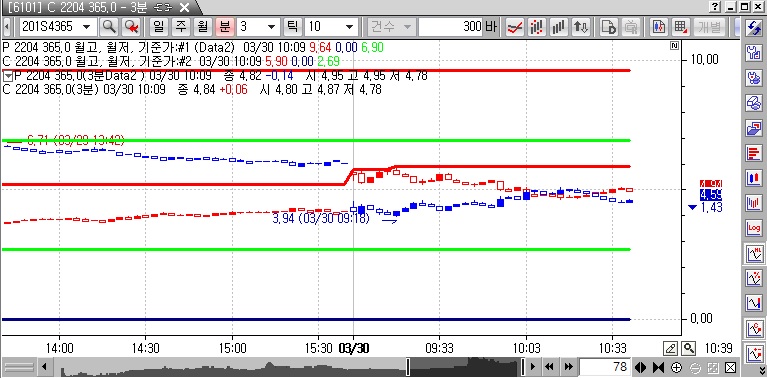Click the pencil edit icon below chart
The height and width of the screenshot is (378, 767).
[671, 348]
